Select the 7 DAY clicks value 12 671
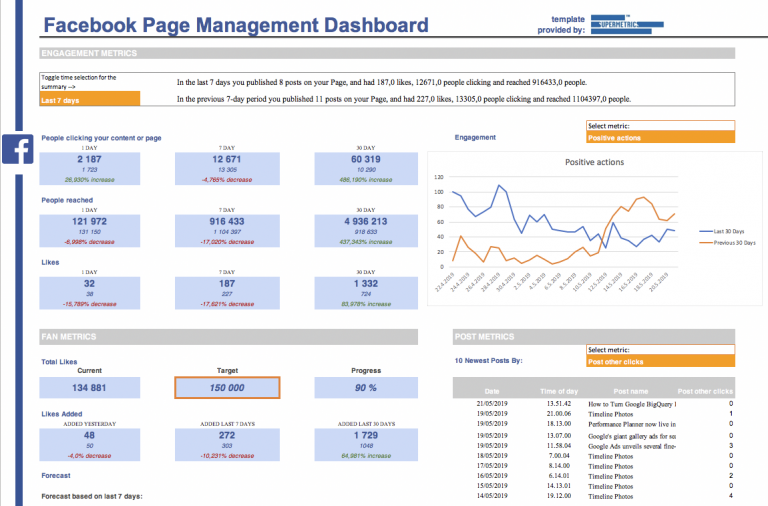Screen dimensions: 768x506 click(227, 159)
